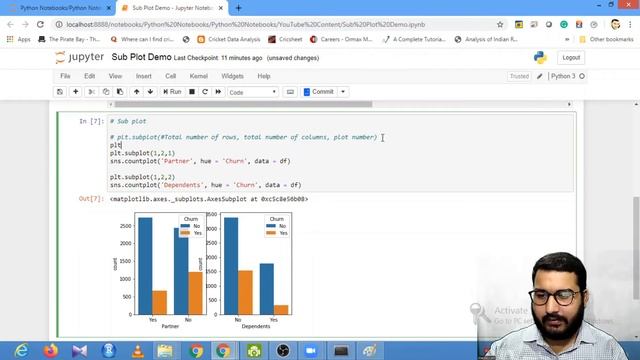The image size is (640, 360).
Task: Click the Trusted notebook indicator
Action: [519, 76]
